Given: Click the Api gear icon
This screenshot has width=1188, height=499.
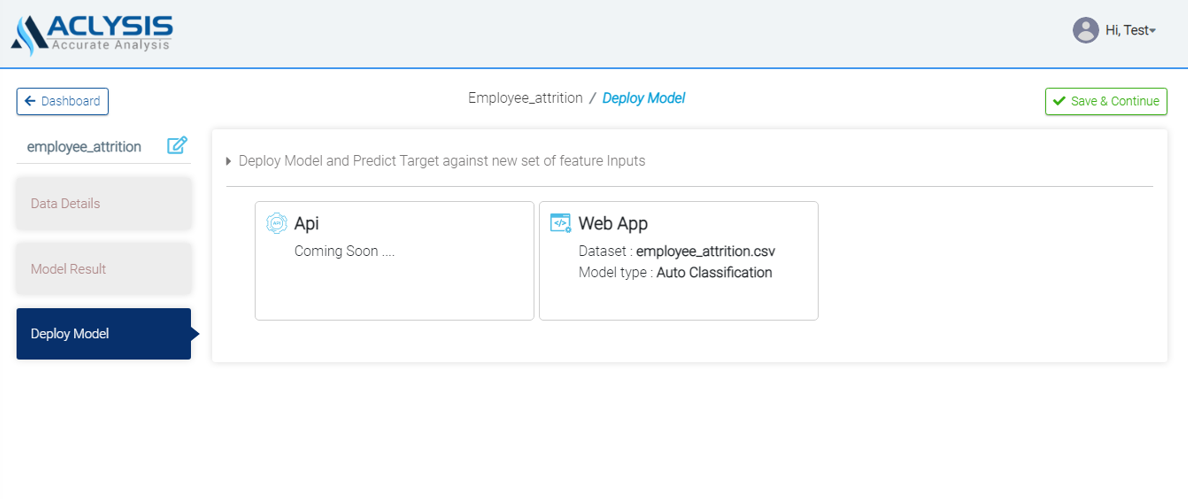Looking at the screenshot, I should pos(277,223).
